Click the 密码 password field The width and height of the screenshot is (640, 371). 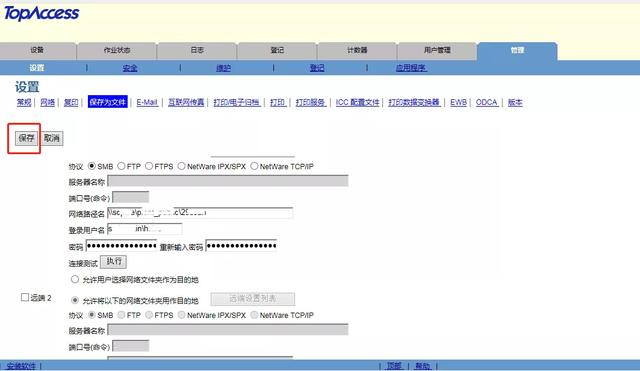click(121, 245)
